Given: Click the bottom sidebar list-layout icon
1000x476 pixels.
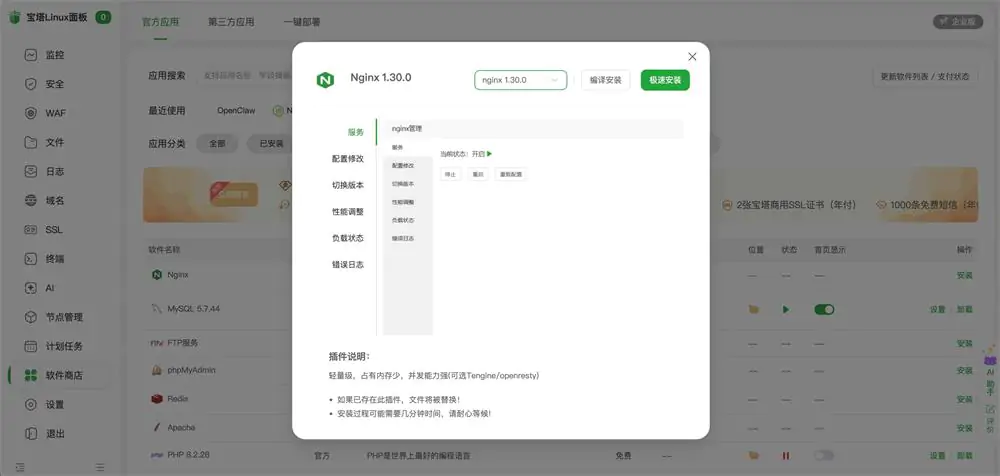Looking at the screenshot, I should 99,467.
